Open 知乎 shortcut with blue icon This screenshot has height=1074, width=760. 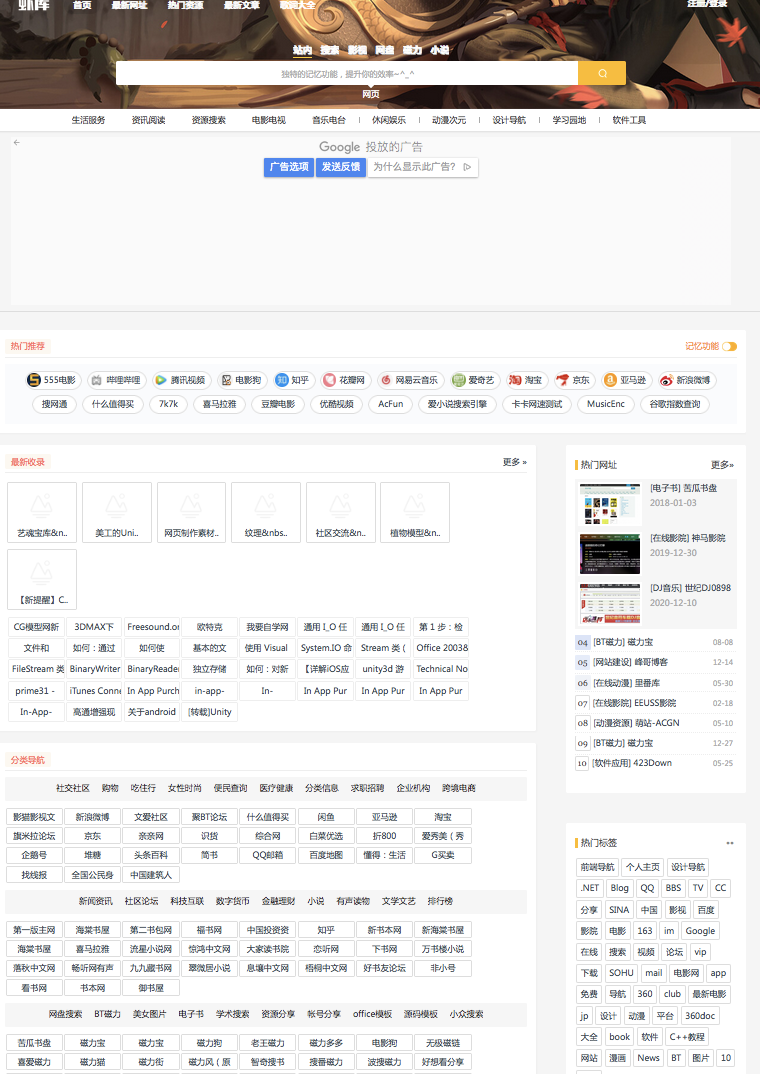point(292,380)
